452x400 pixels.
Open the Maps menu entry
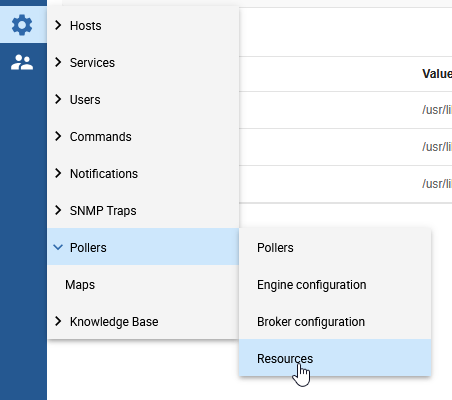click(x=143, y=284)
